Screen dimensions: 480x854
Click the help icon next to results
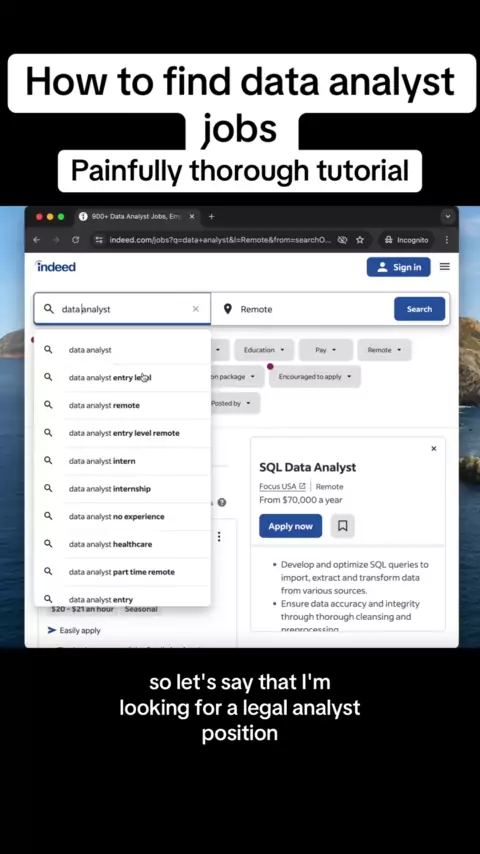(222, 502)
